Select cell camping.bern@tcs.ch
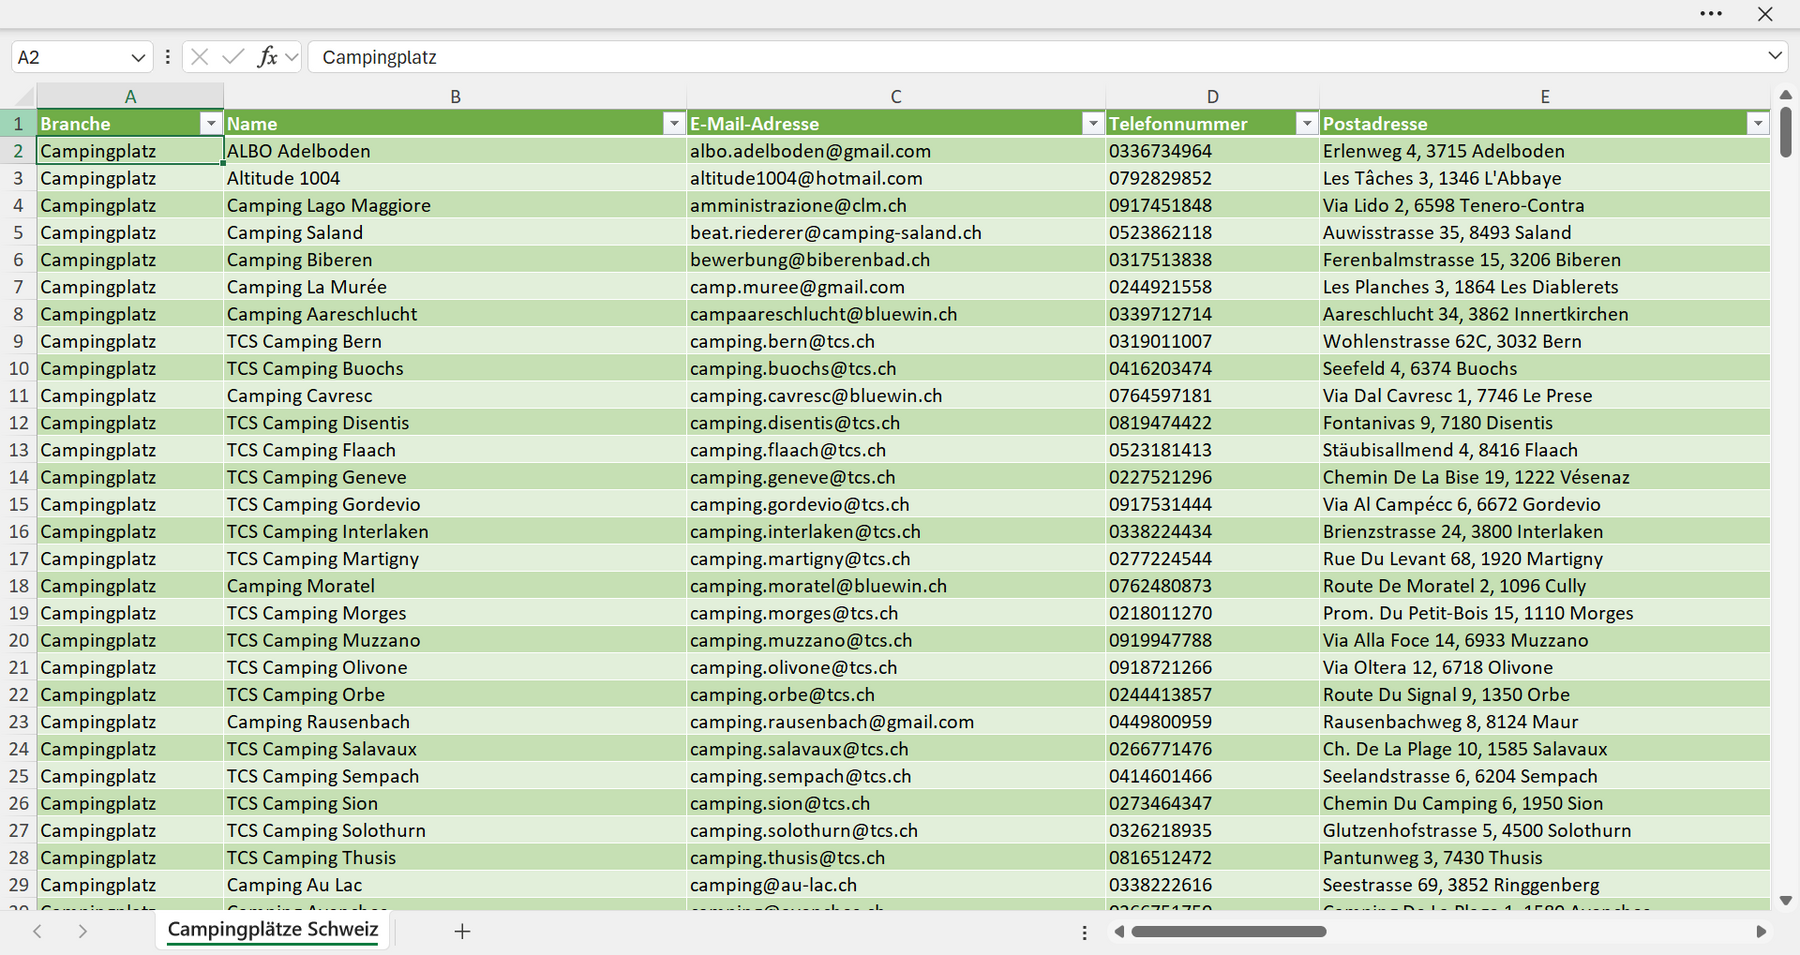 (x=896, y=341)
